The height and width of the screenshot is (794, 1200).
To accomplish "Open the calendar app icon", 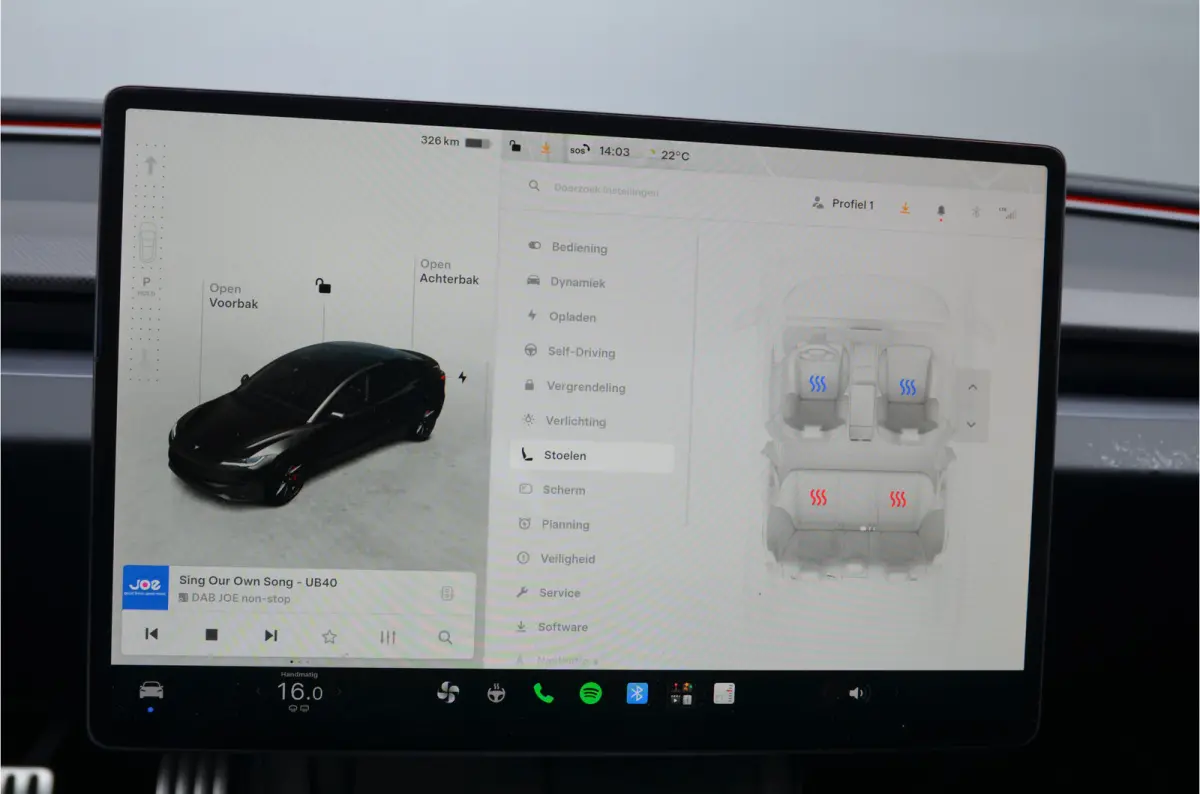I will click(724, 693).
